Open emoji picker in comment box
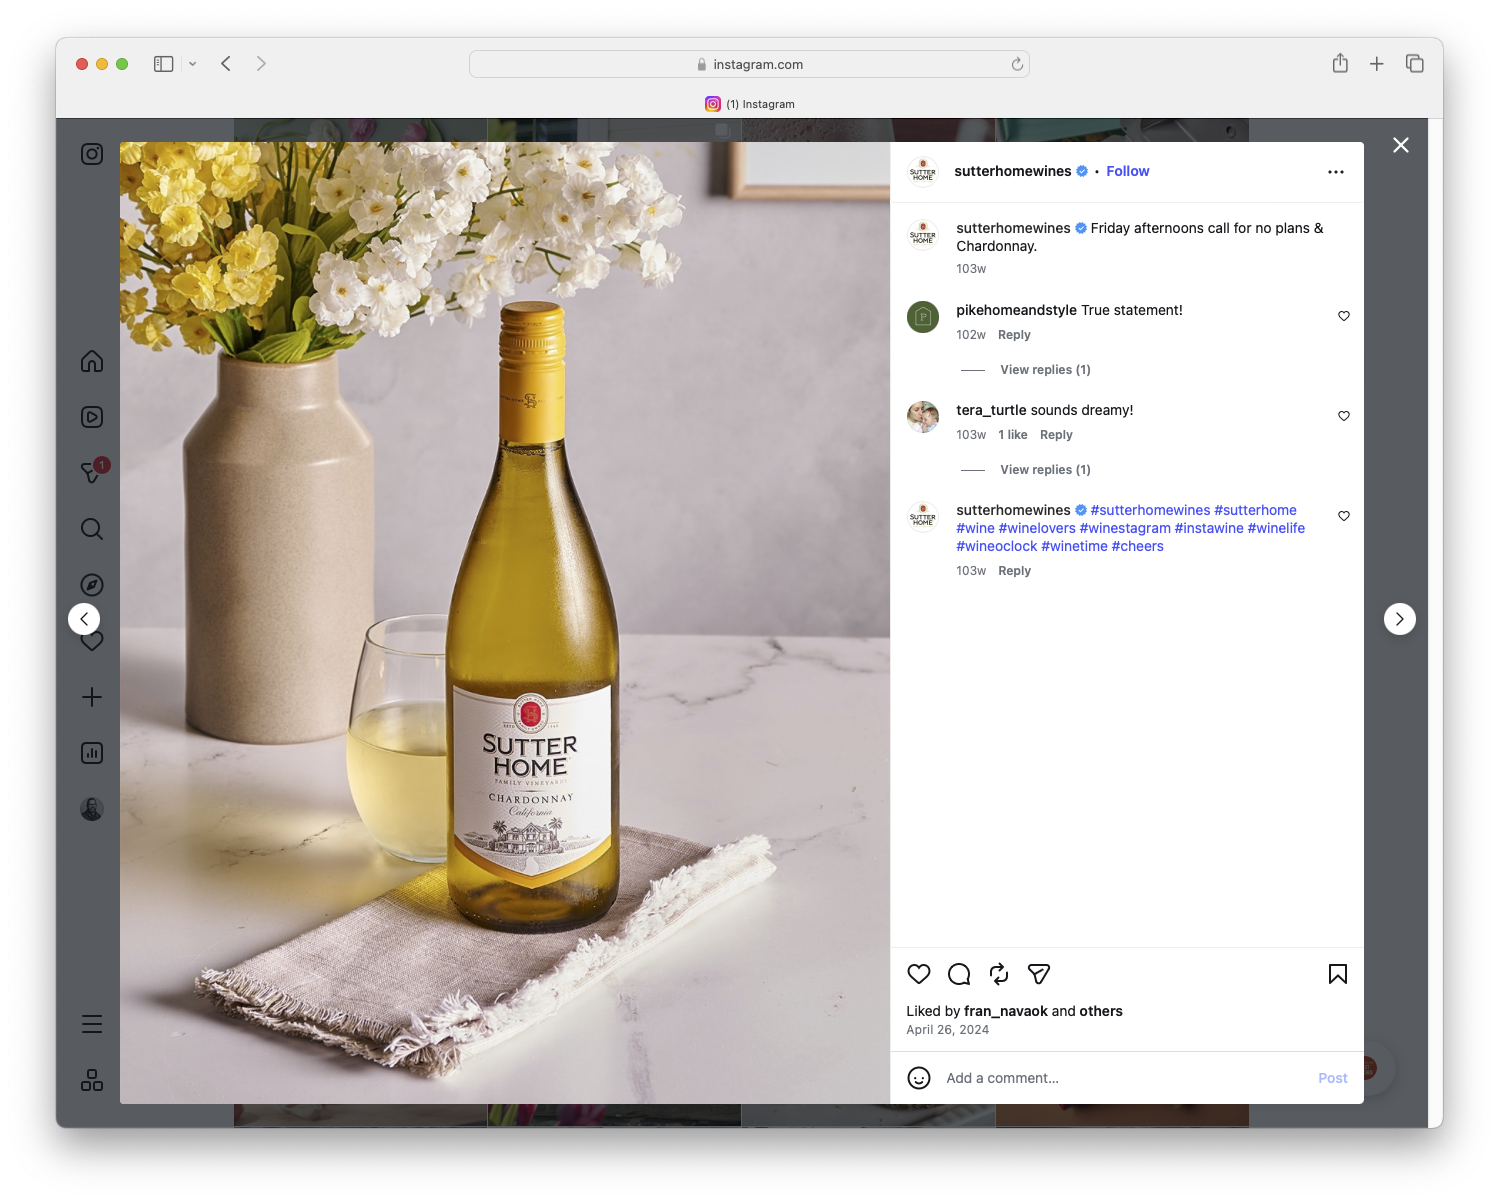Viewport: 1499px width, 1202px height. [919, 1078]
